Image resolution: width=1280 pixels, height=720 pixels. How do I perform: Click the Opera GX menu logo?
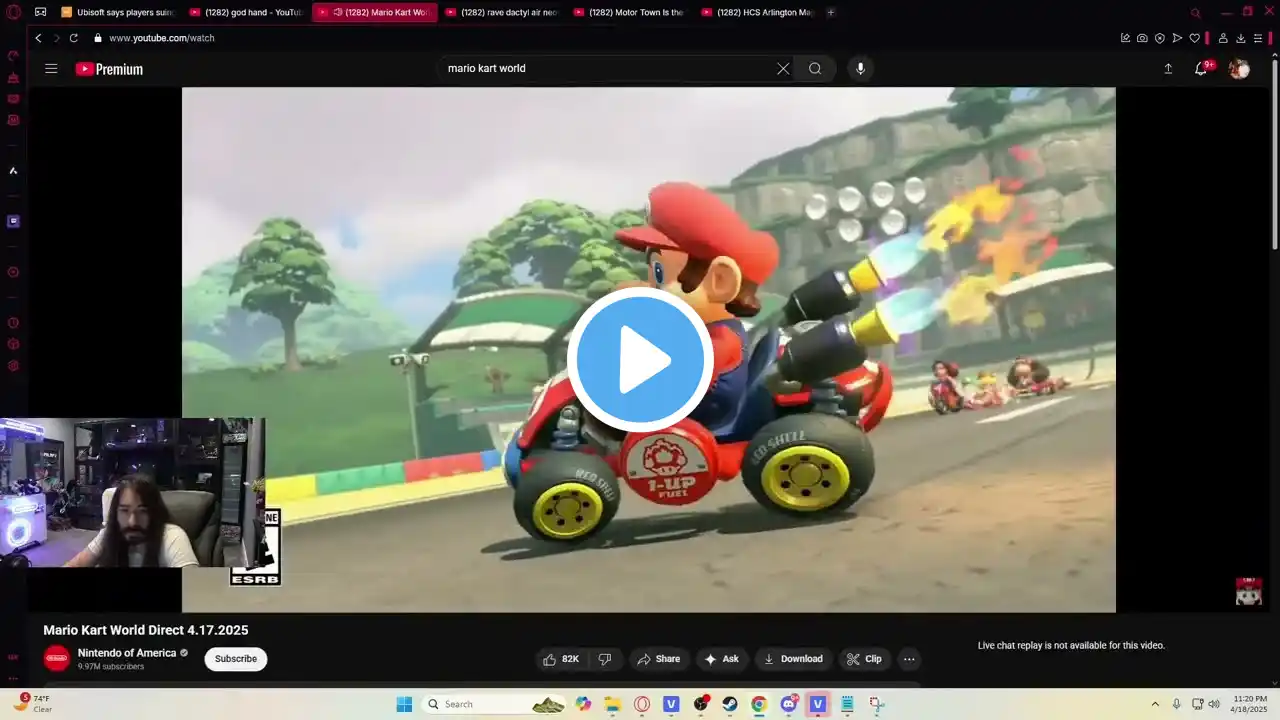pos(13,12)
